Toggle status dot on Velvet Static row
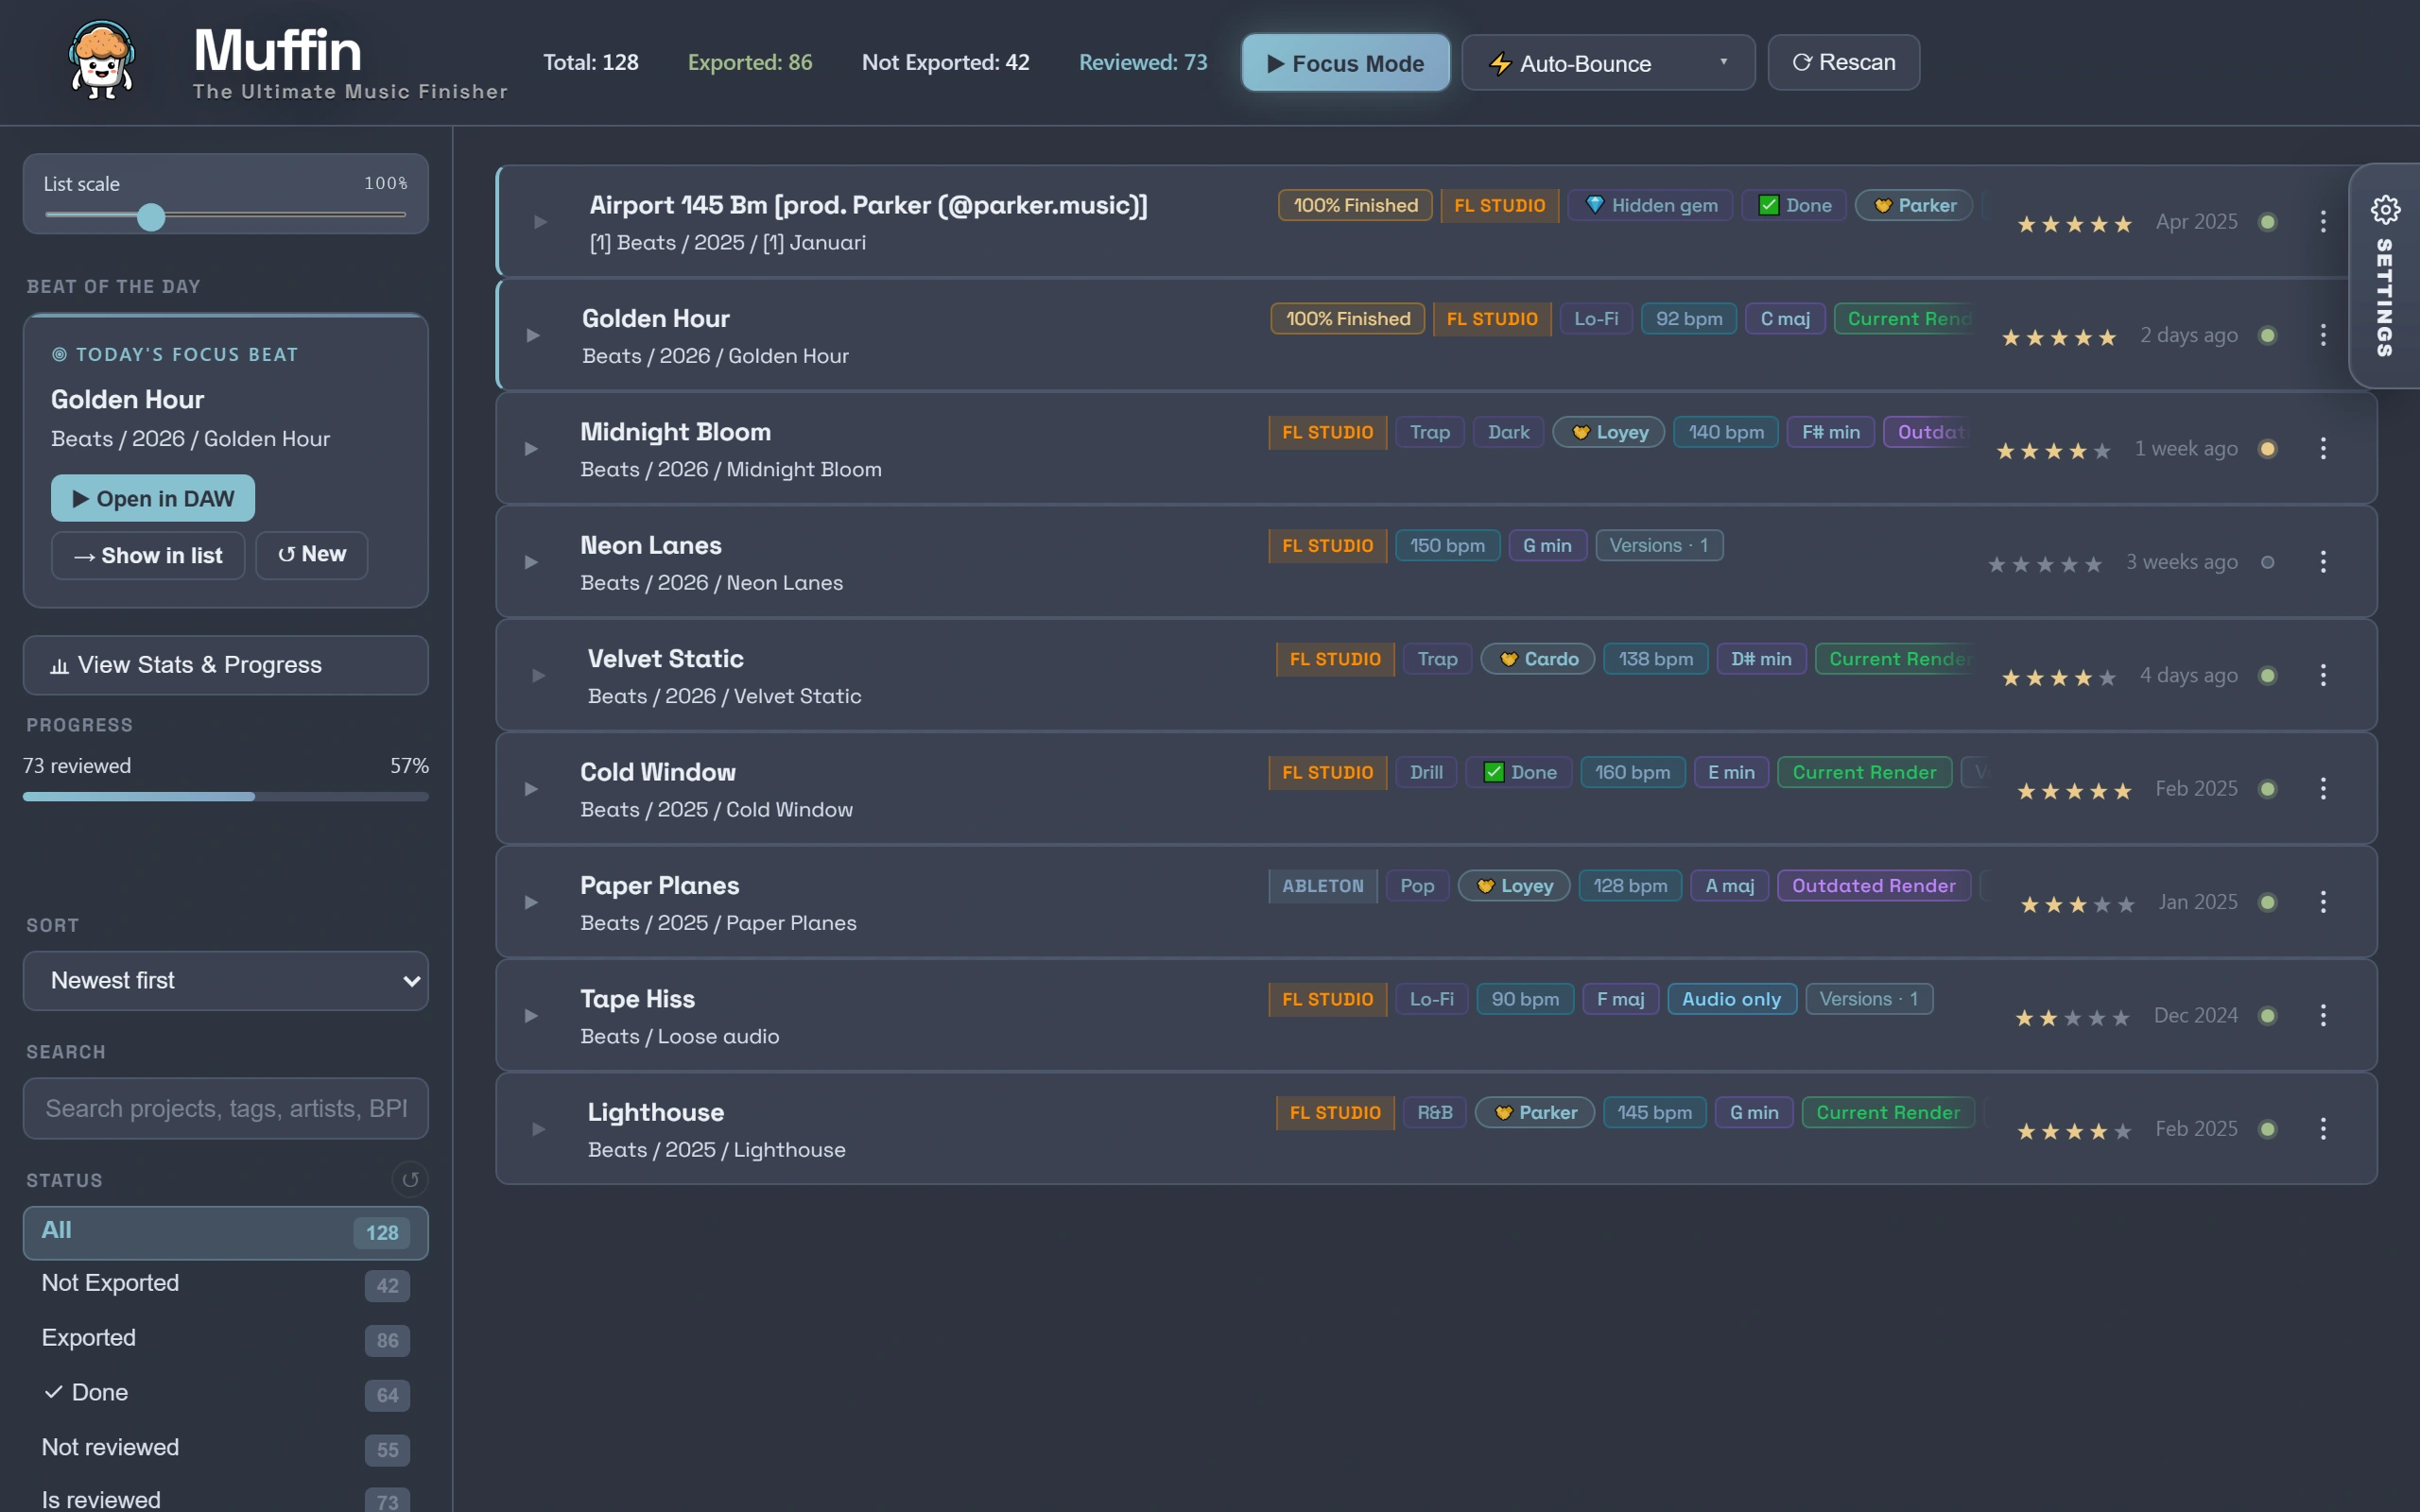This screenshot has height=1512, width=2420. 2268,676
